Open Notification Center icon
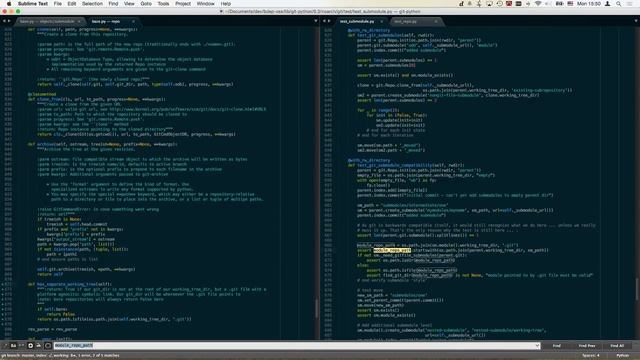Screen dimensions: 640x360 630,4
